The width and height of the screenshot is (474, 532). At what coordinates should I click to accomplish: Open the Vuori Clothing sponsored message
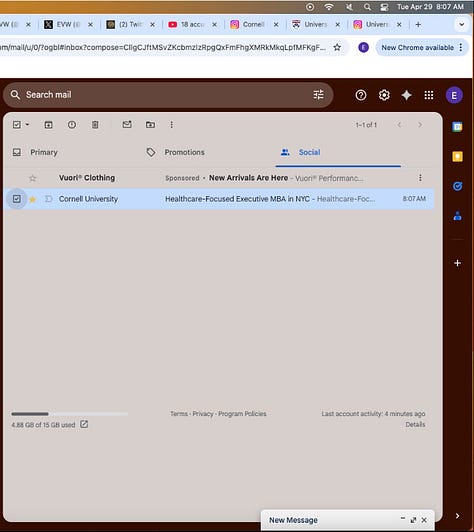tap(219, 178)
